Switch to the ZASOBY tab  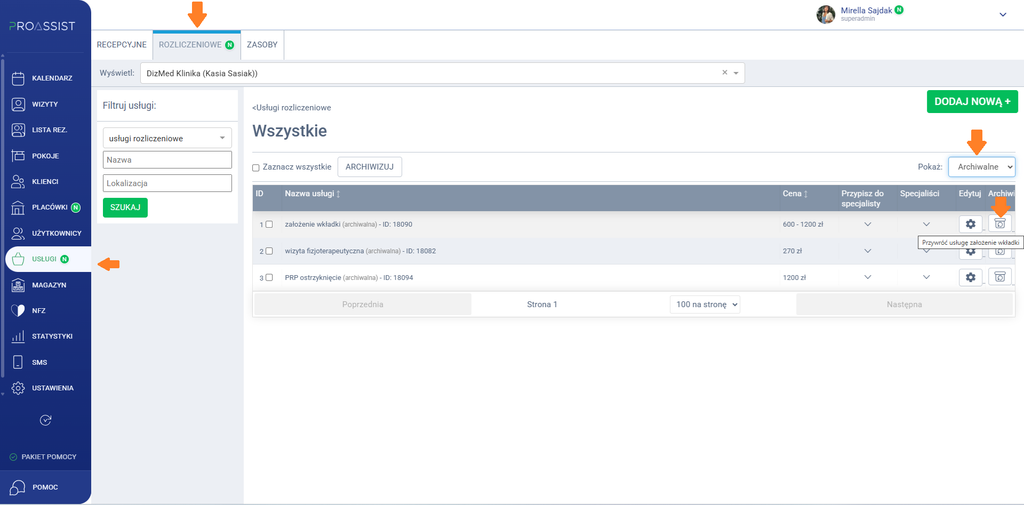(262, 45)
